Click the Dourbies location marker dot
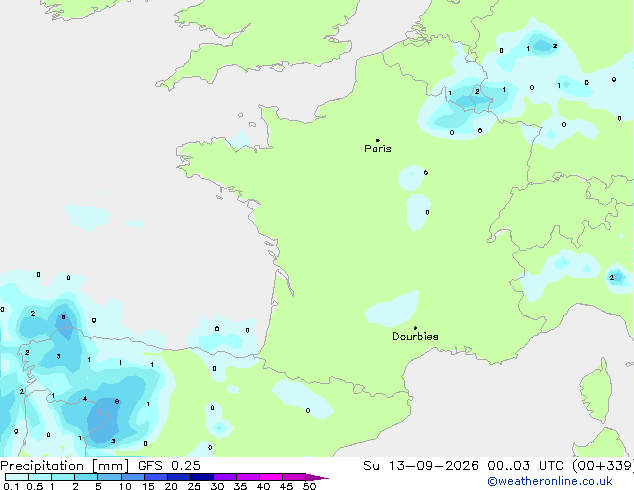This screenshot has width=634, height=490. click(415, 328)
